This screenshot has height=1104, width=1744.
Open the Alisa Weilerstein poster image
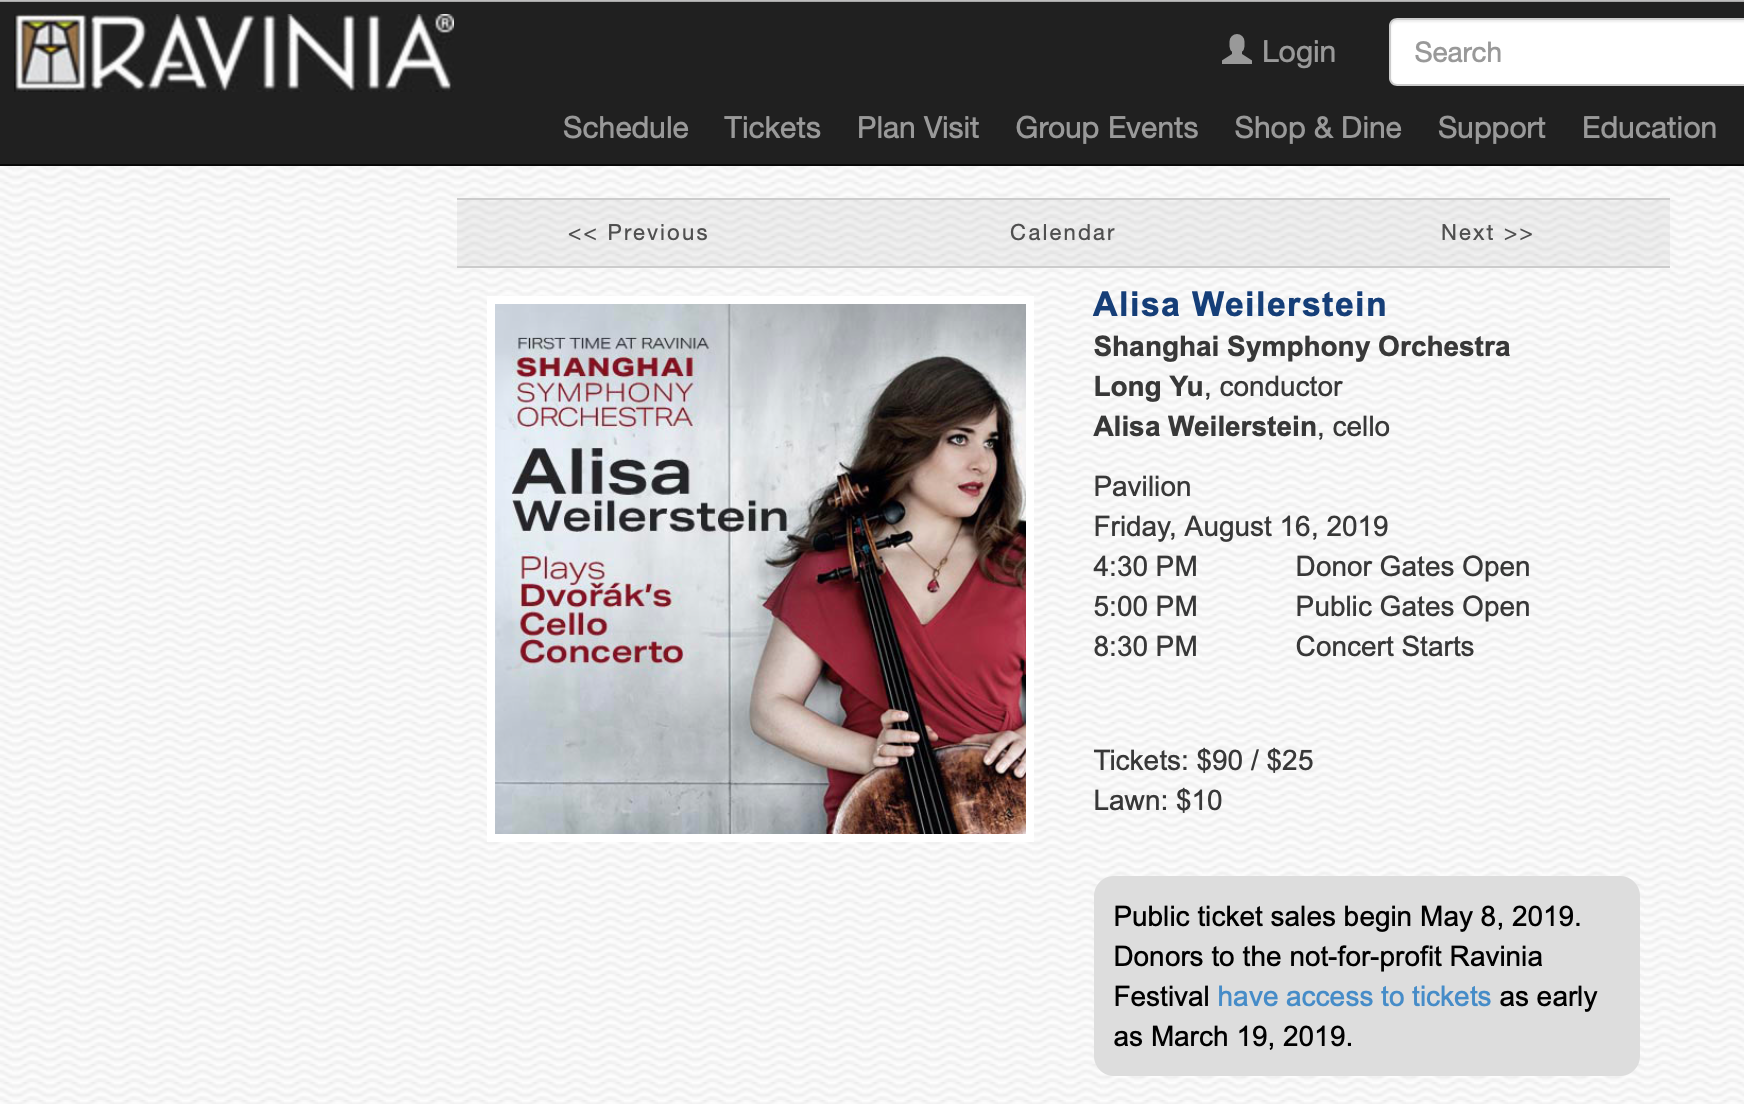[760, 568]
